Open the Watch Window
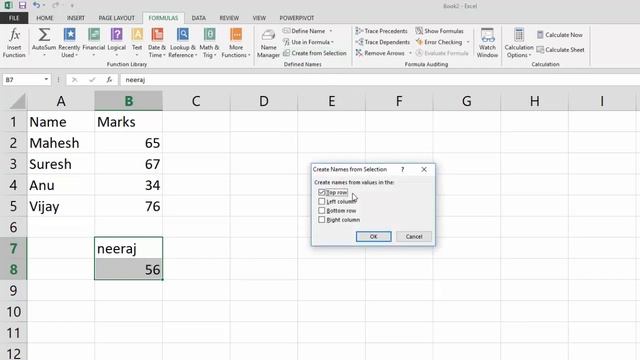The width and height of the screenshot is (640, 360). coord(487,43)
